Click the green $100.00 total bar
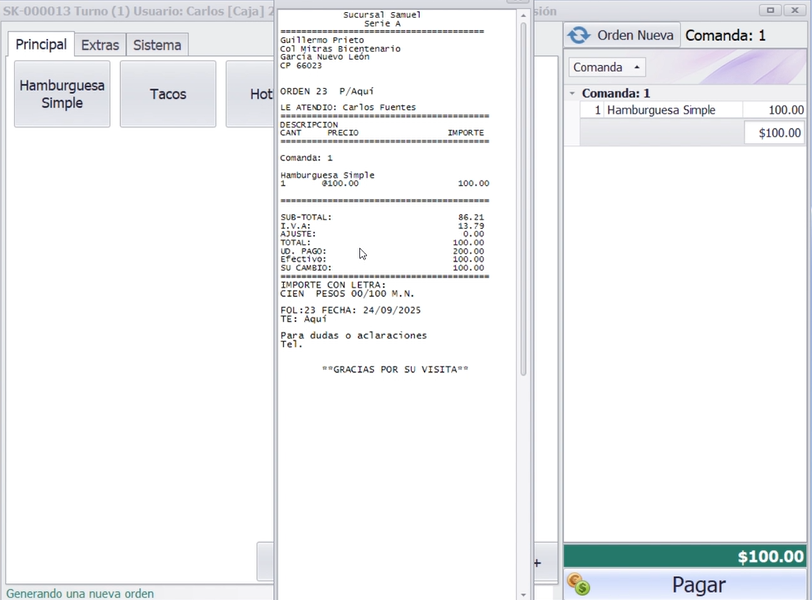This screenshot has width=812, height=600. point(686,557)
